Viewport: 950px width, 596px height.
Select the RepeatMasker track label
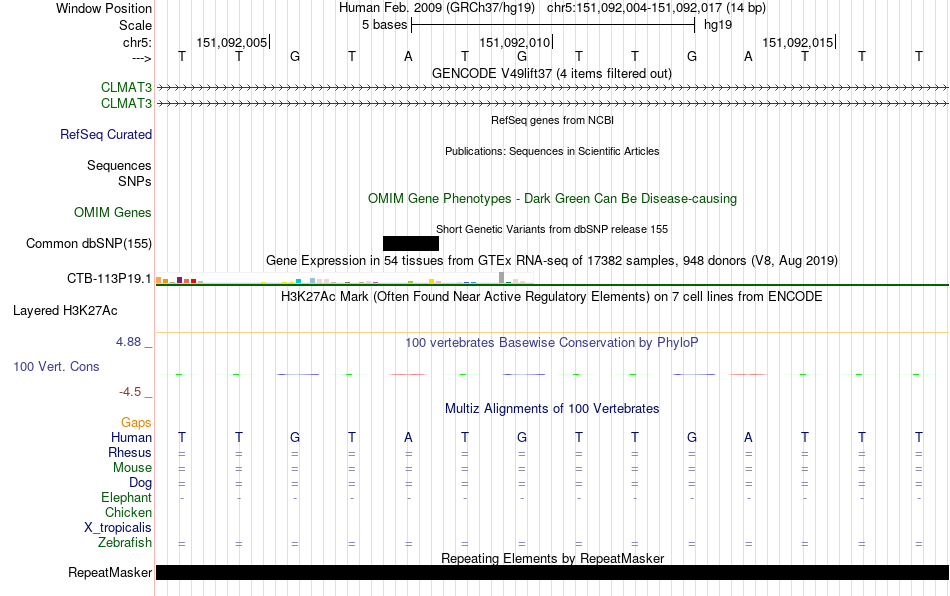click(110, 572)
